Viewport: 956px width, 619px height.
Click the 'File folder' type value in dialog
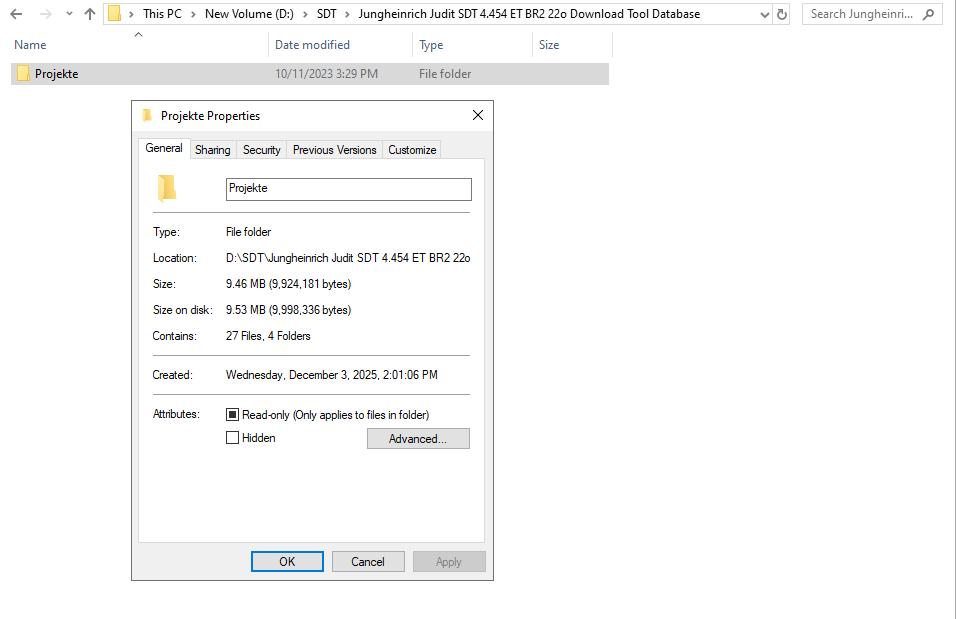click(x=248, y=232)
